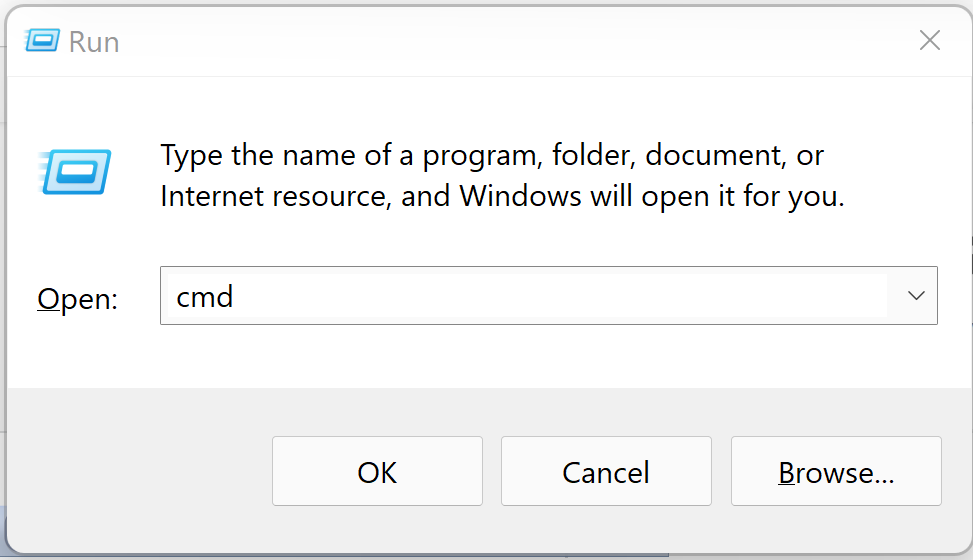Click the underlined B of Browse

(787, 473)
